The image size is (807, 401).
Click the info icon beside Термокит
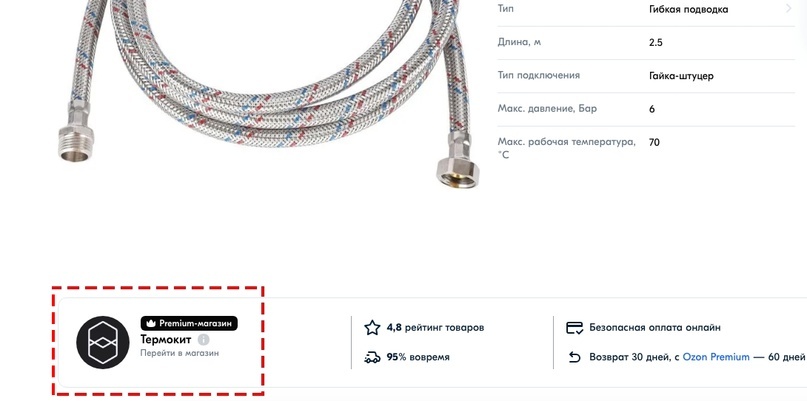click(x=204, y=340)
